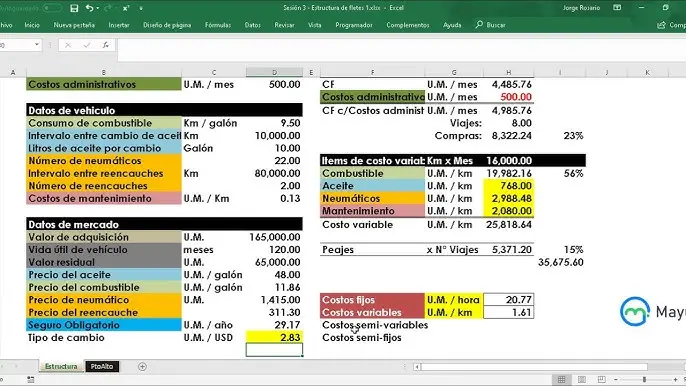This screenshot has height=386, width=686.
Task: Click the Jorge Rosario account name
Action: (x=581, y=8)
